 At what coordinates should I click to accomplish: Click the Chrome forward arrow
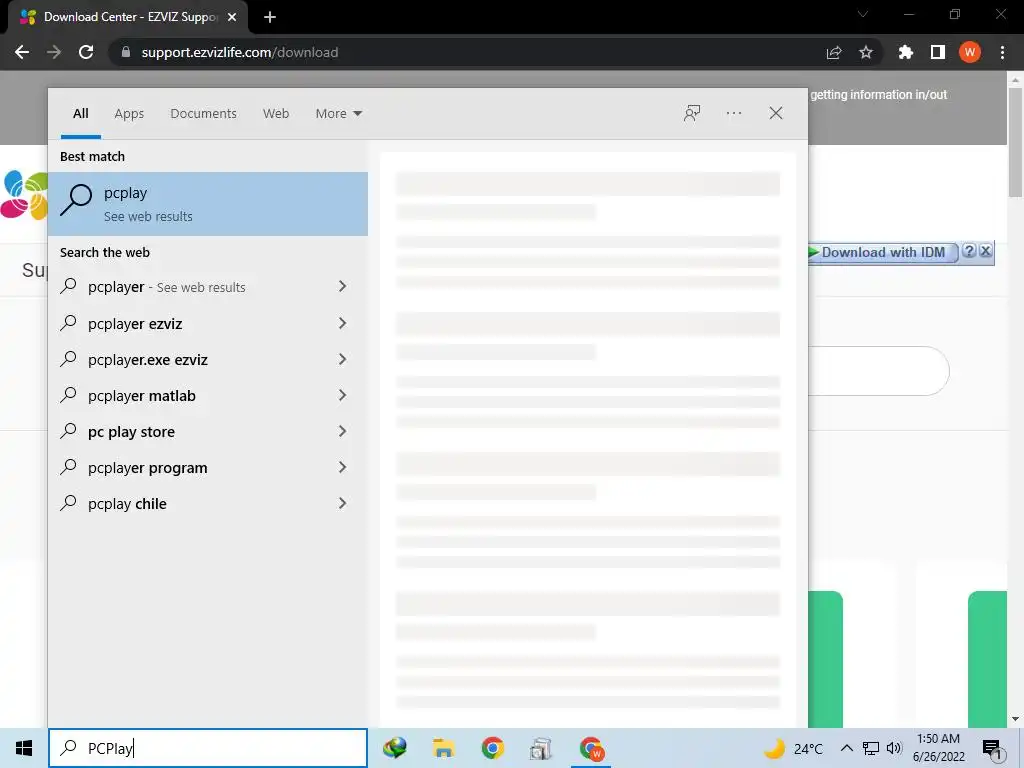54,52
